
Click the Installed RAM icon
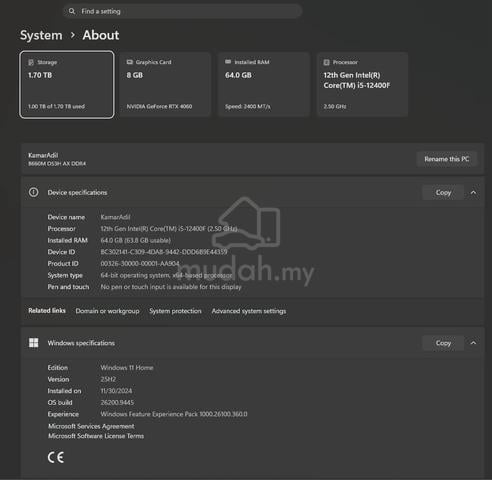228,62
